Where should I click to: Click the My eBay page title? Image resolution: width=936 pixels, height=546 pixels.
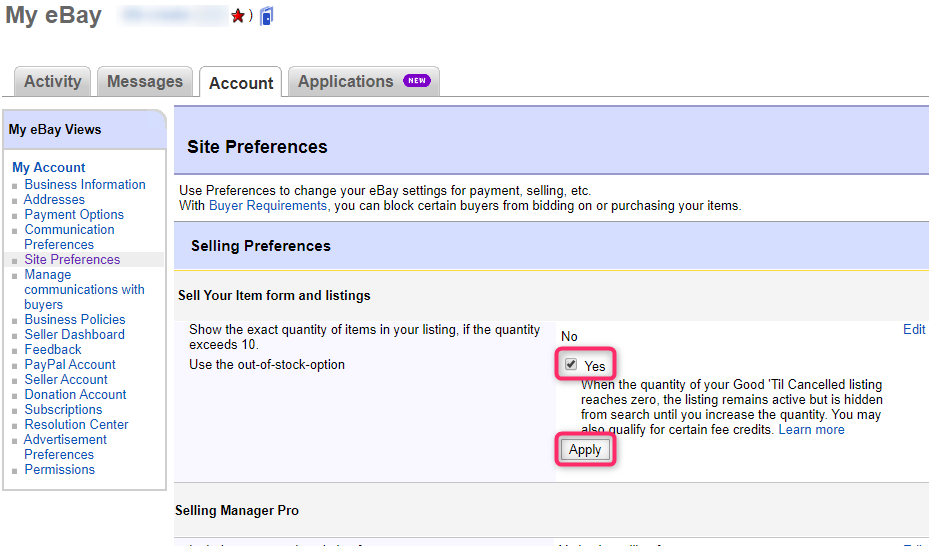[x=54, y=16]
